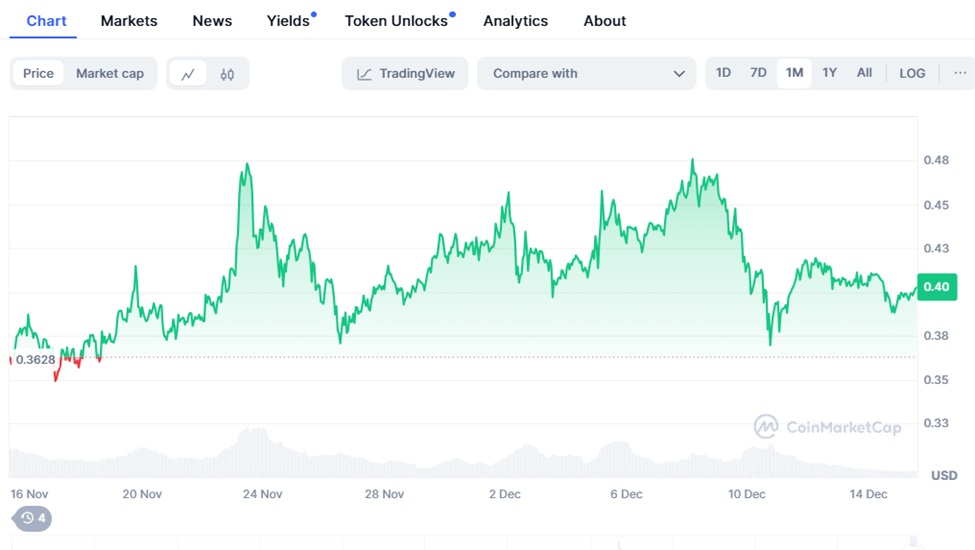Switch to line chart view icon
Viewport: 975px width, 550px height.
click(188, 73)
